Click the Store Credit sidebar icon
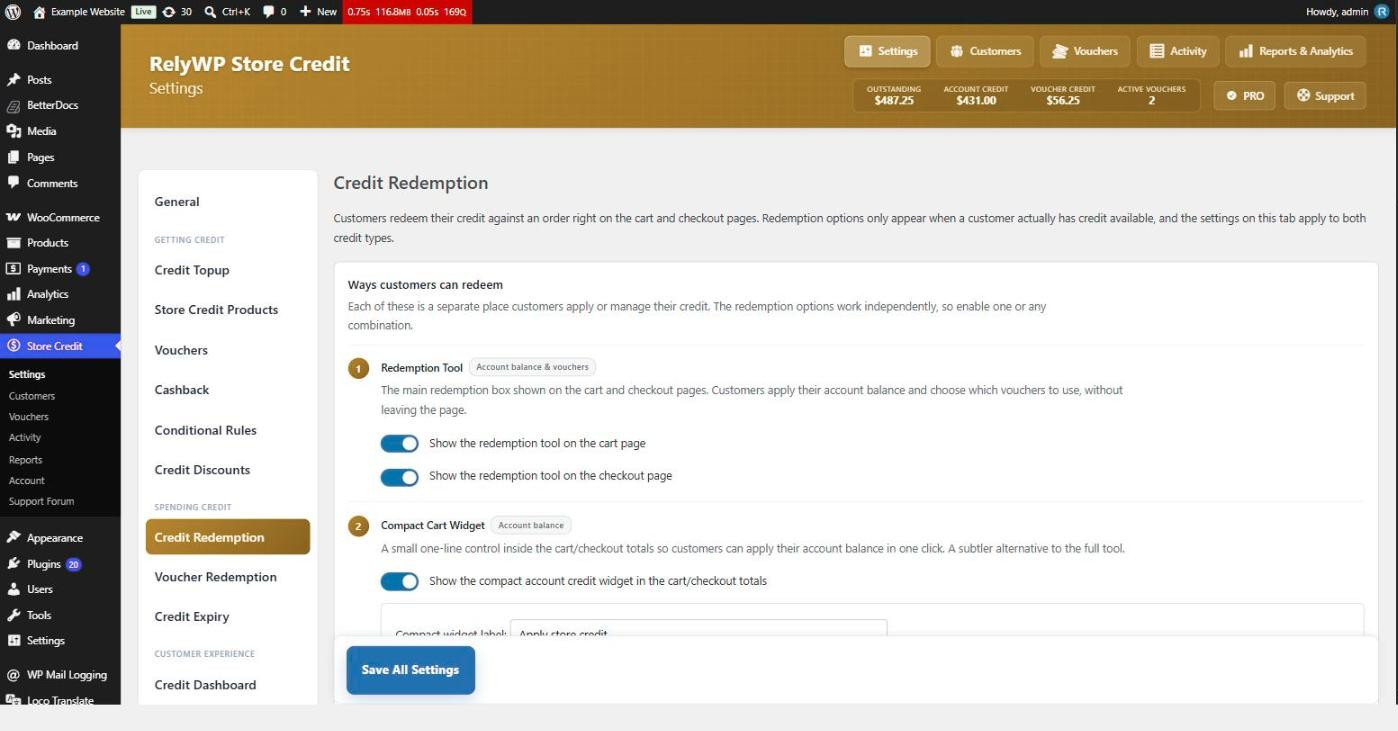 [x=14, y=346]
